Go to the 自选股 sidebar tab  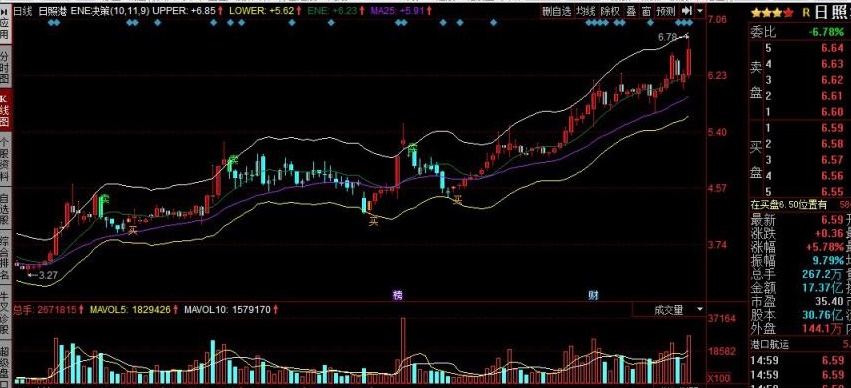tap(5, 208)
